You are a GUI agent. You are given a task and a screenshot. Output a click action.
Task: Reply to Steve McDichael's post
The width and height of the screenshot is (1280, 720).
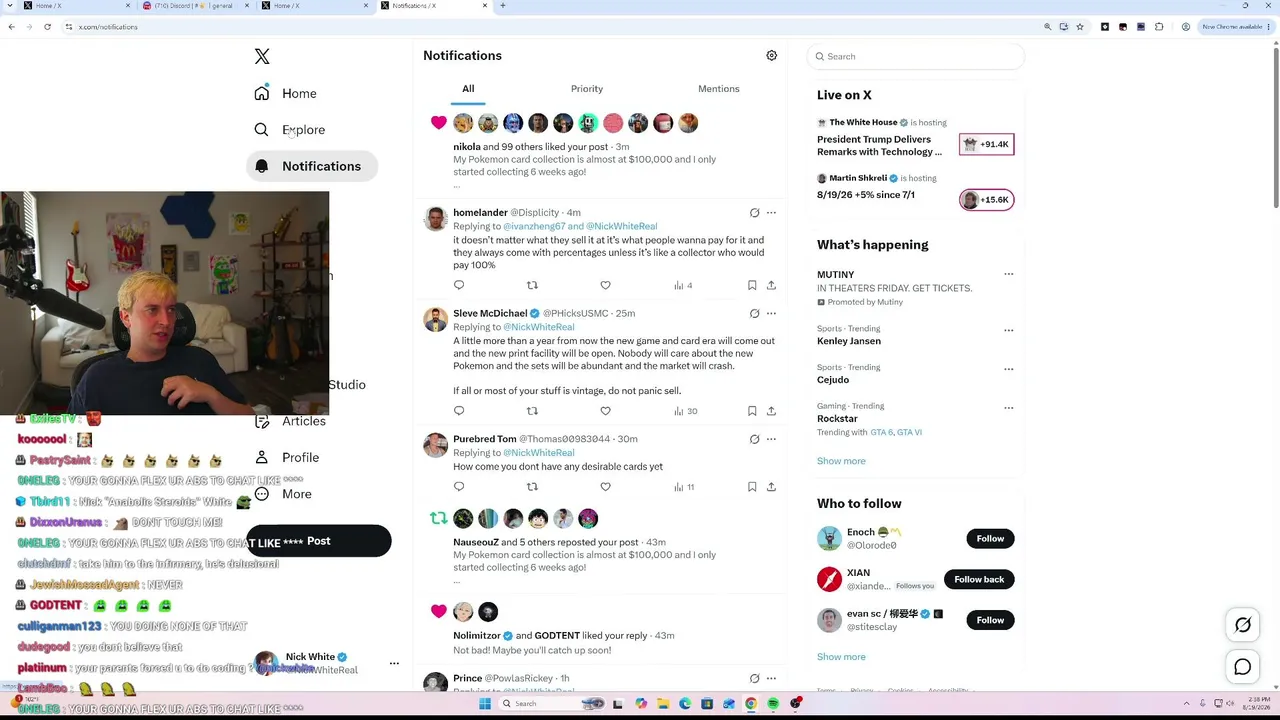point(459,411)
